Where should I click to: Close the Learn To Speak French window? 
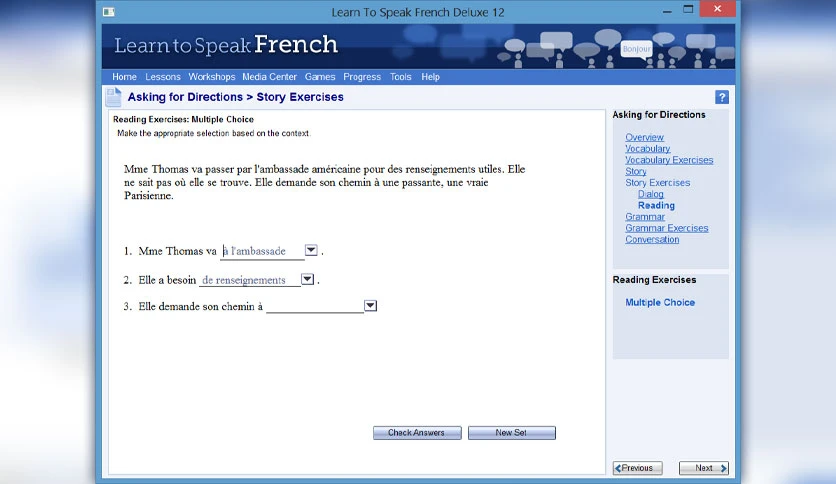pos(718,9)
